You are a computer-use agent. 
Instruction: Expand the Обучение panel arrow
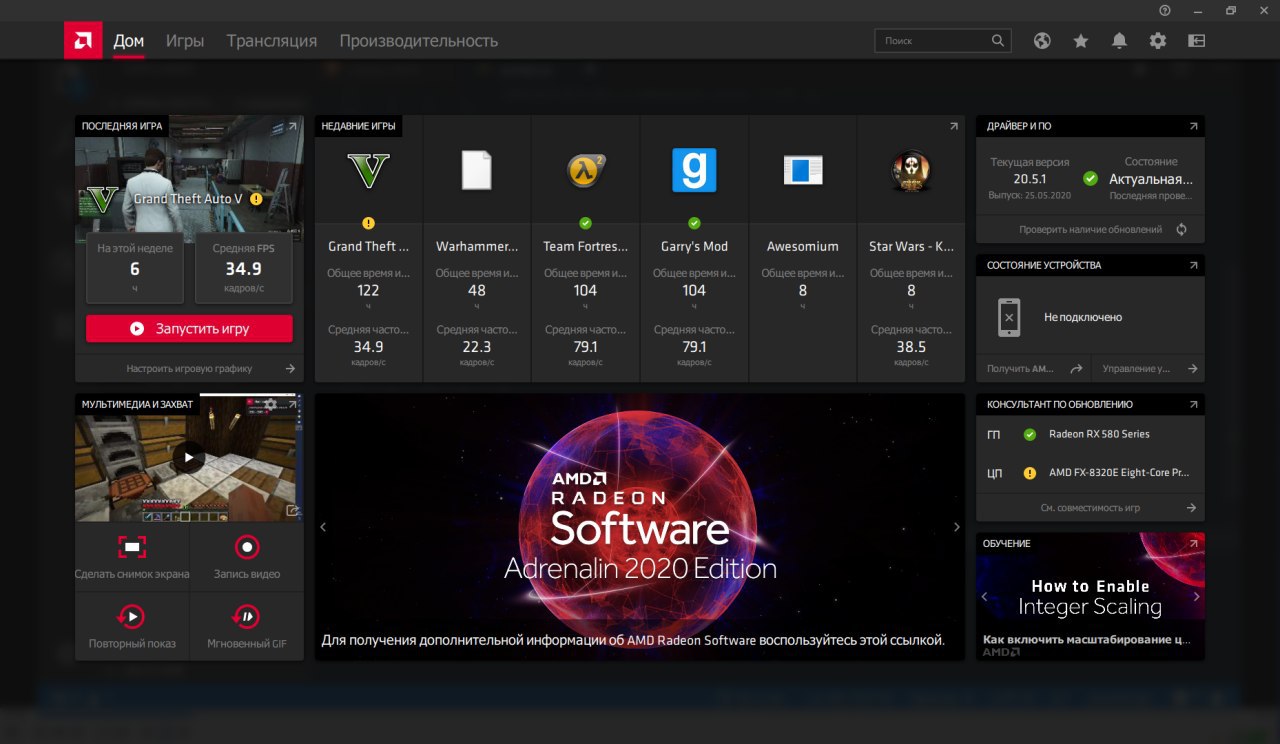coord(1193,543)
